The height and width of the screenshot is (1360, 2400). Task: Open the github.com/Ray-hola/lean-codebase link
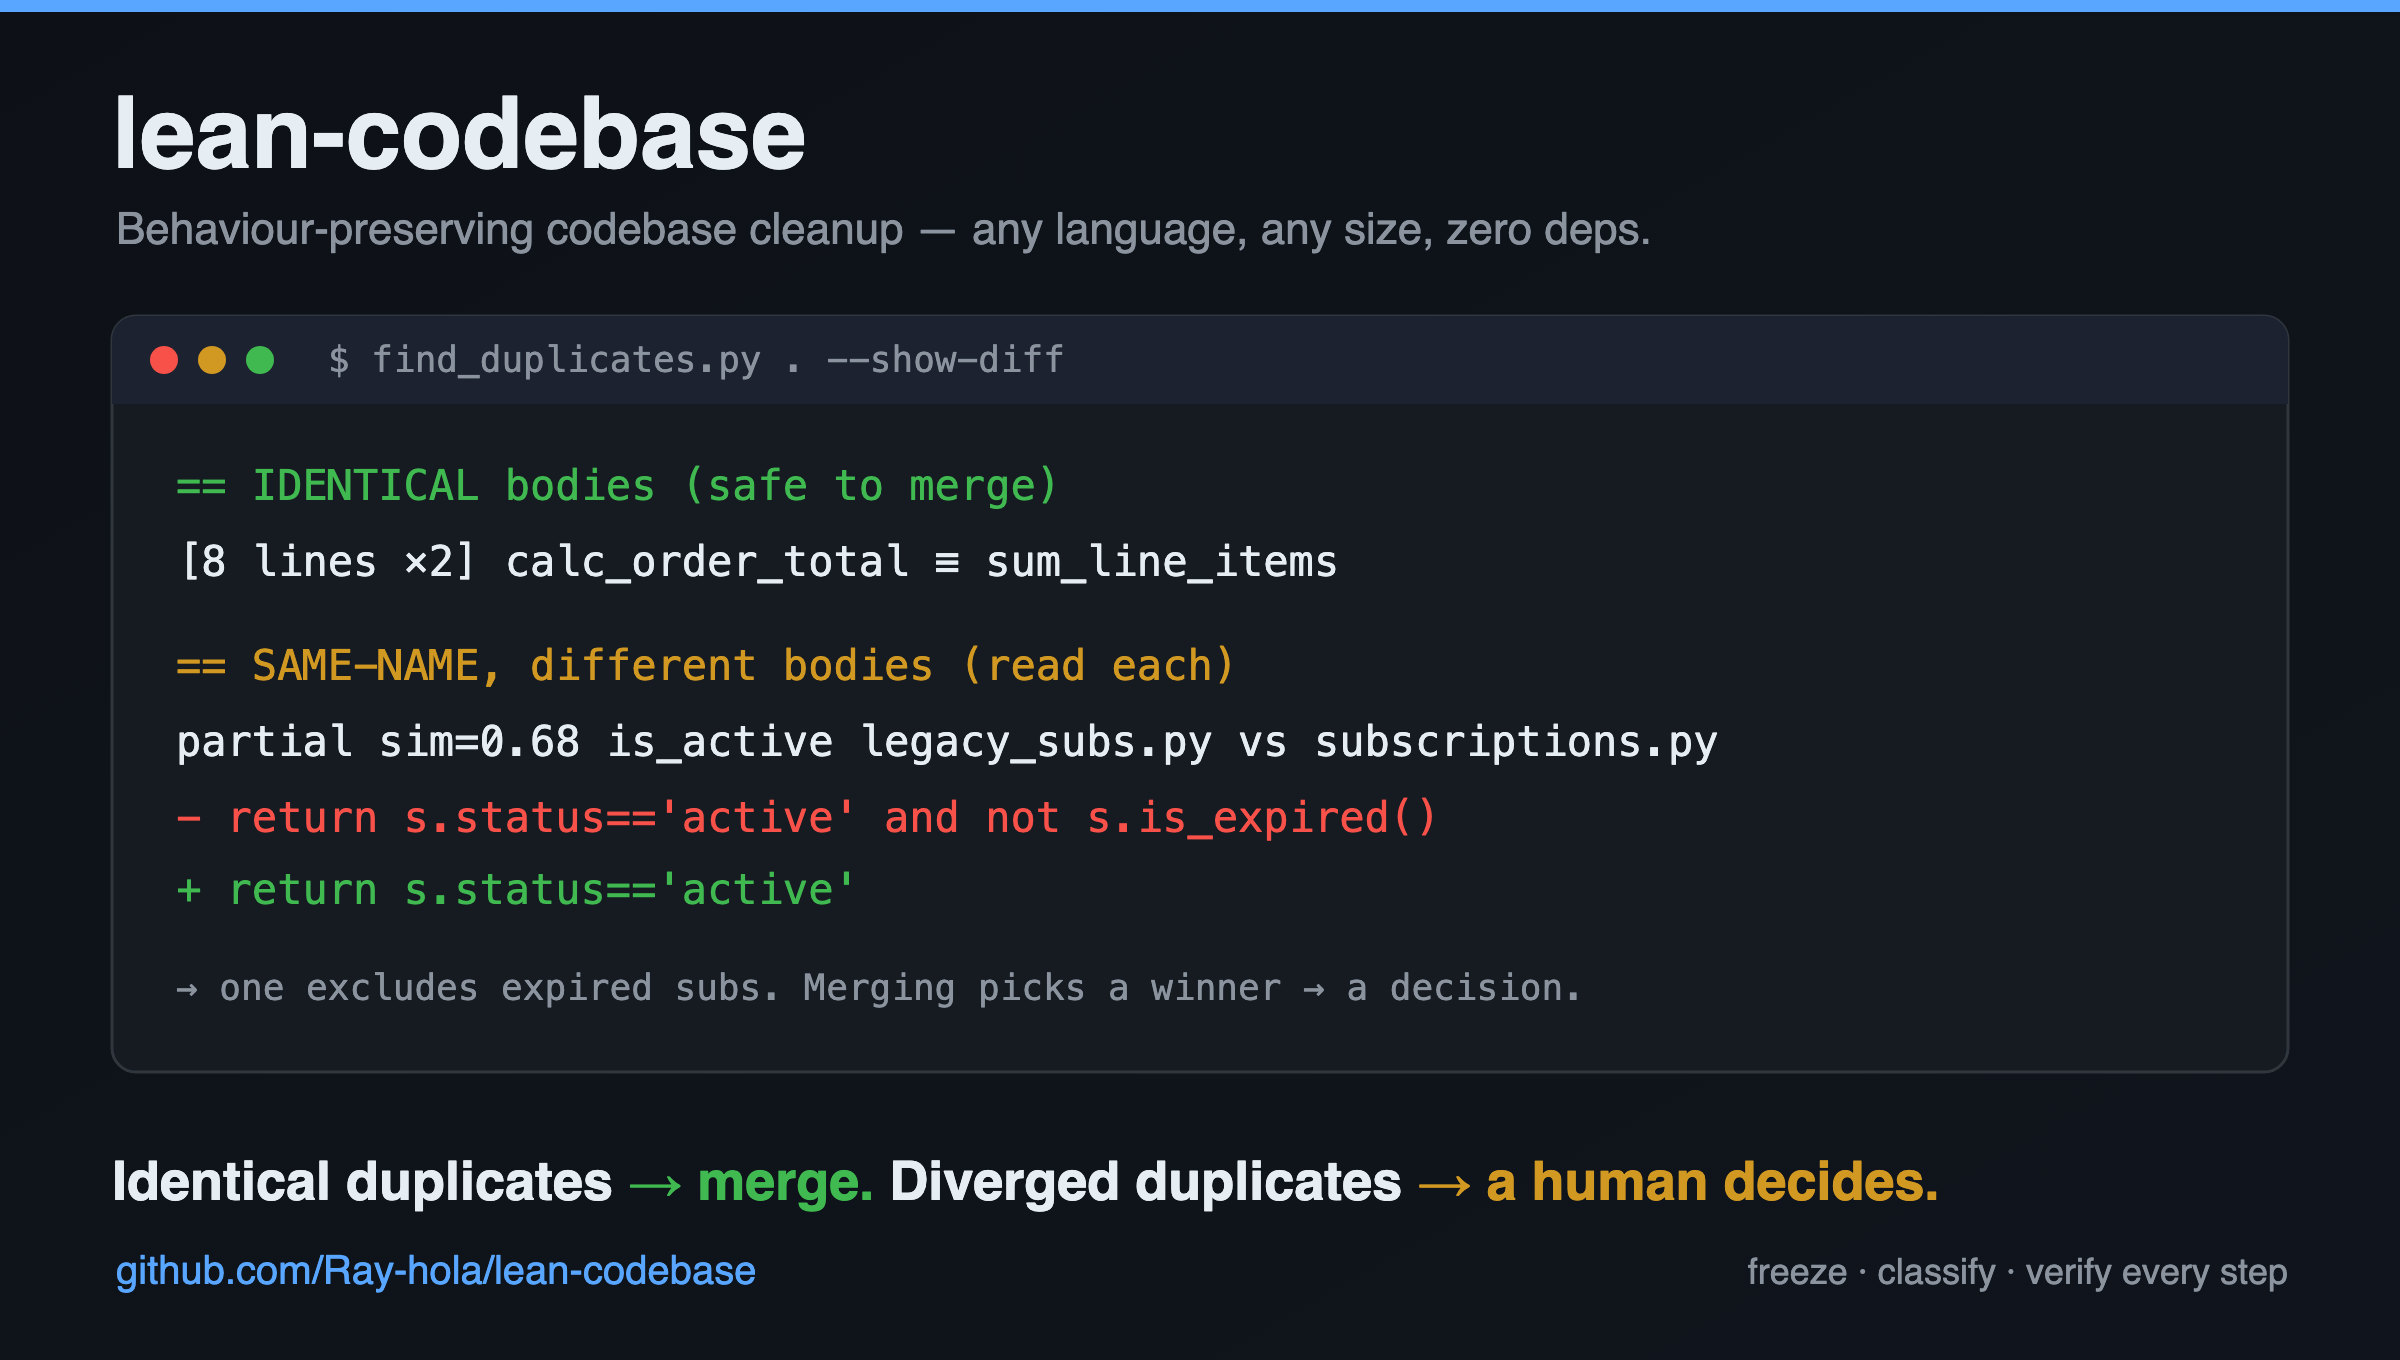[x=435, y=1271]
